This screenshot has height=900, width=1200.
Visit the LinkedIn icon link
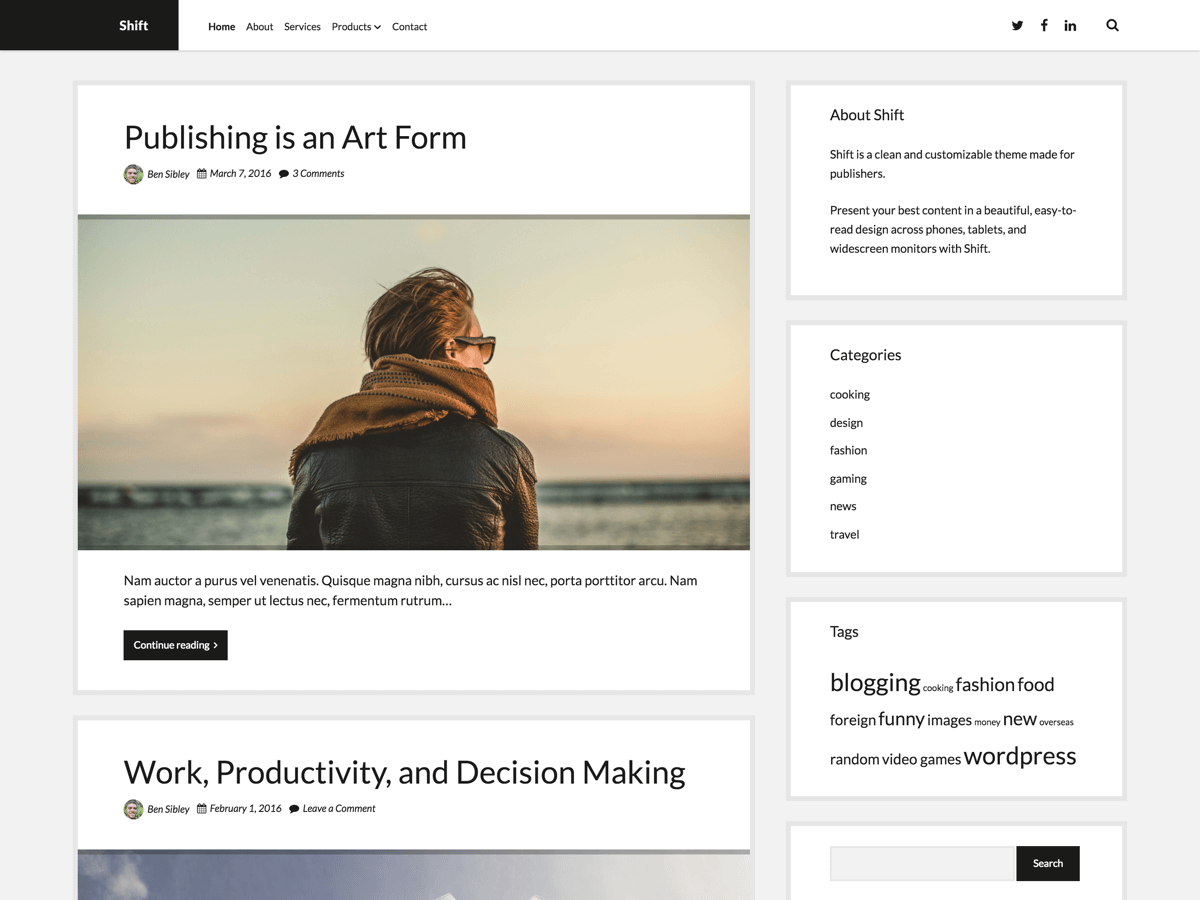click(1070, 25)
